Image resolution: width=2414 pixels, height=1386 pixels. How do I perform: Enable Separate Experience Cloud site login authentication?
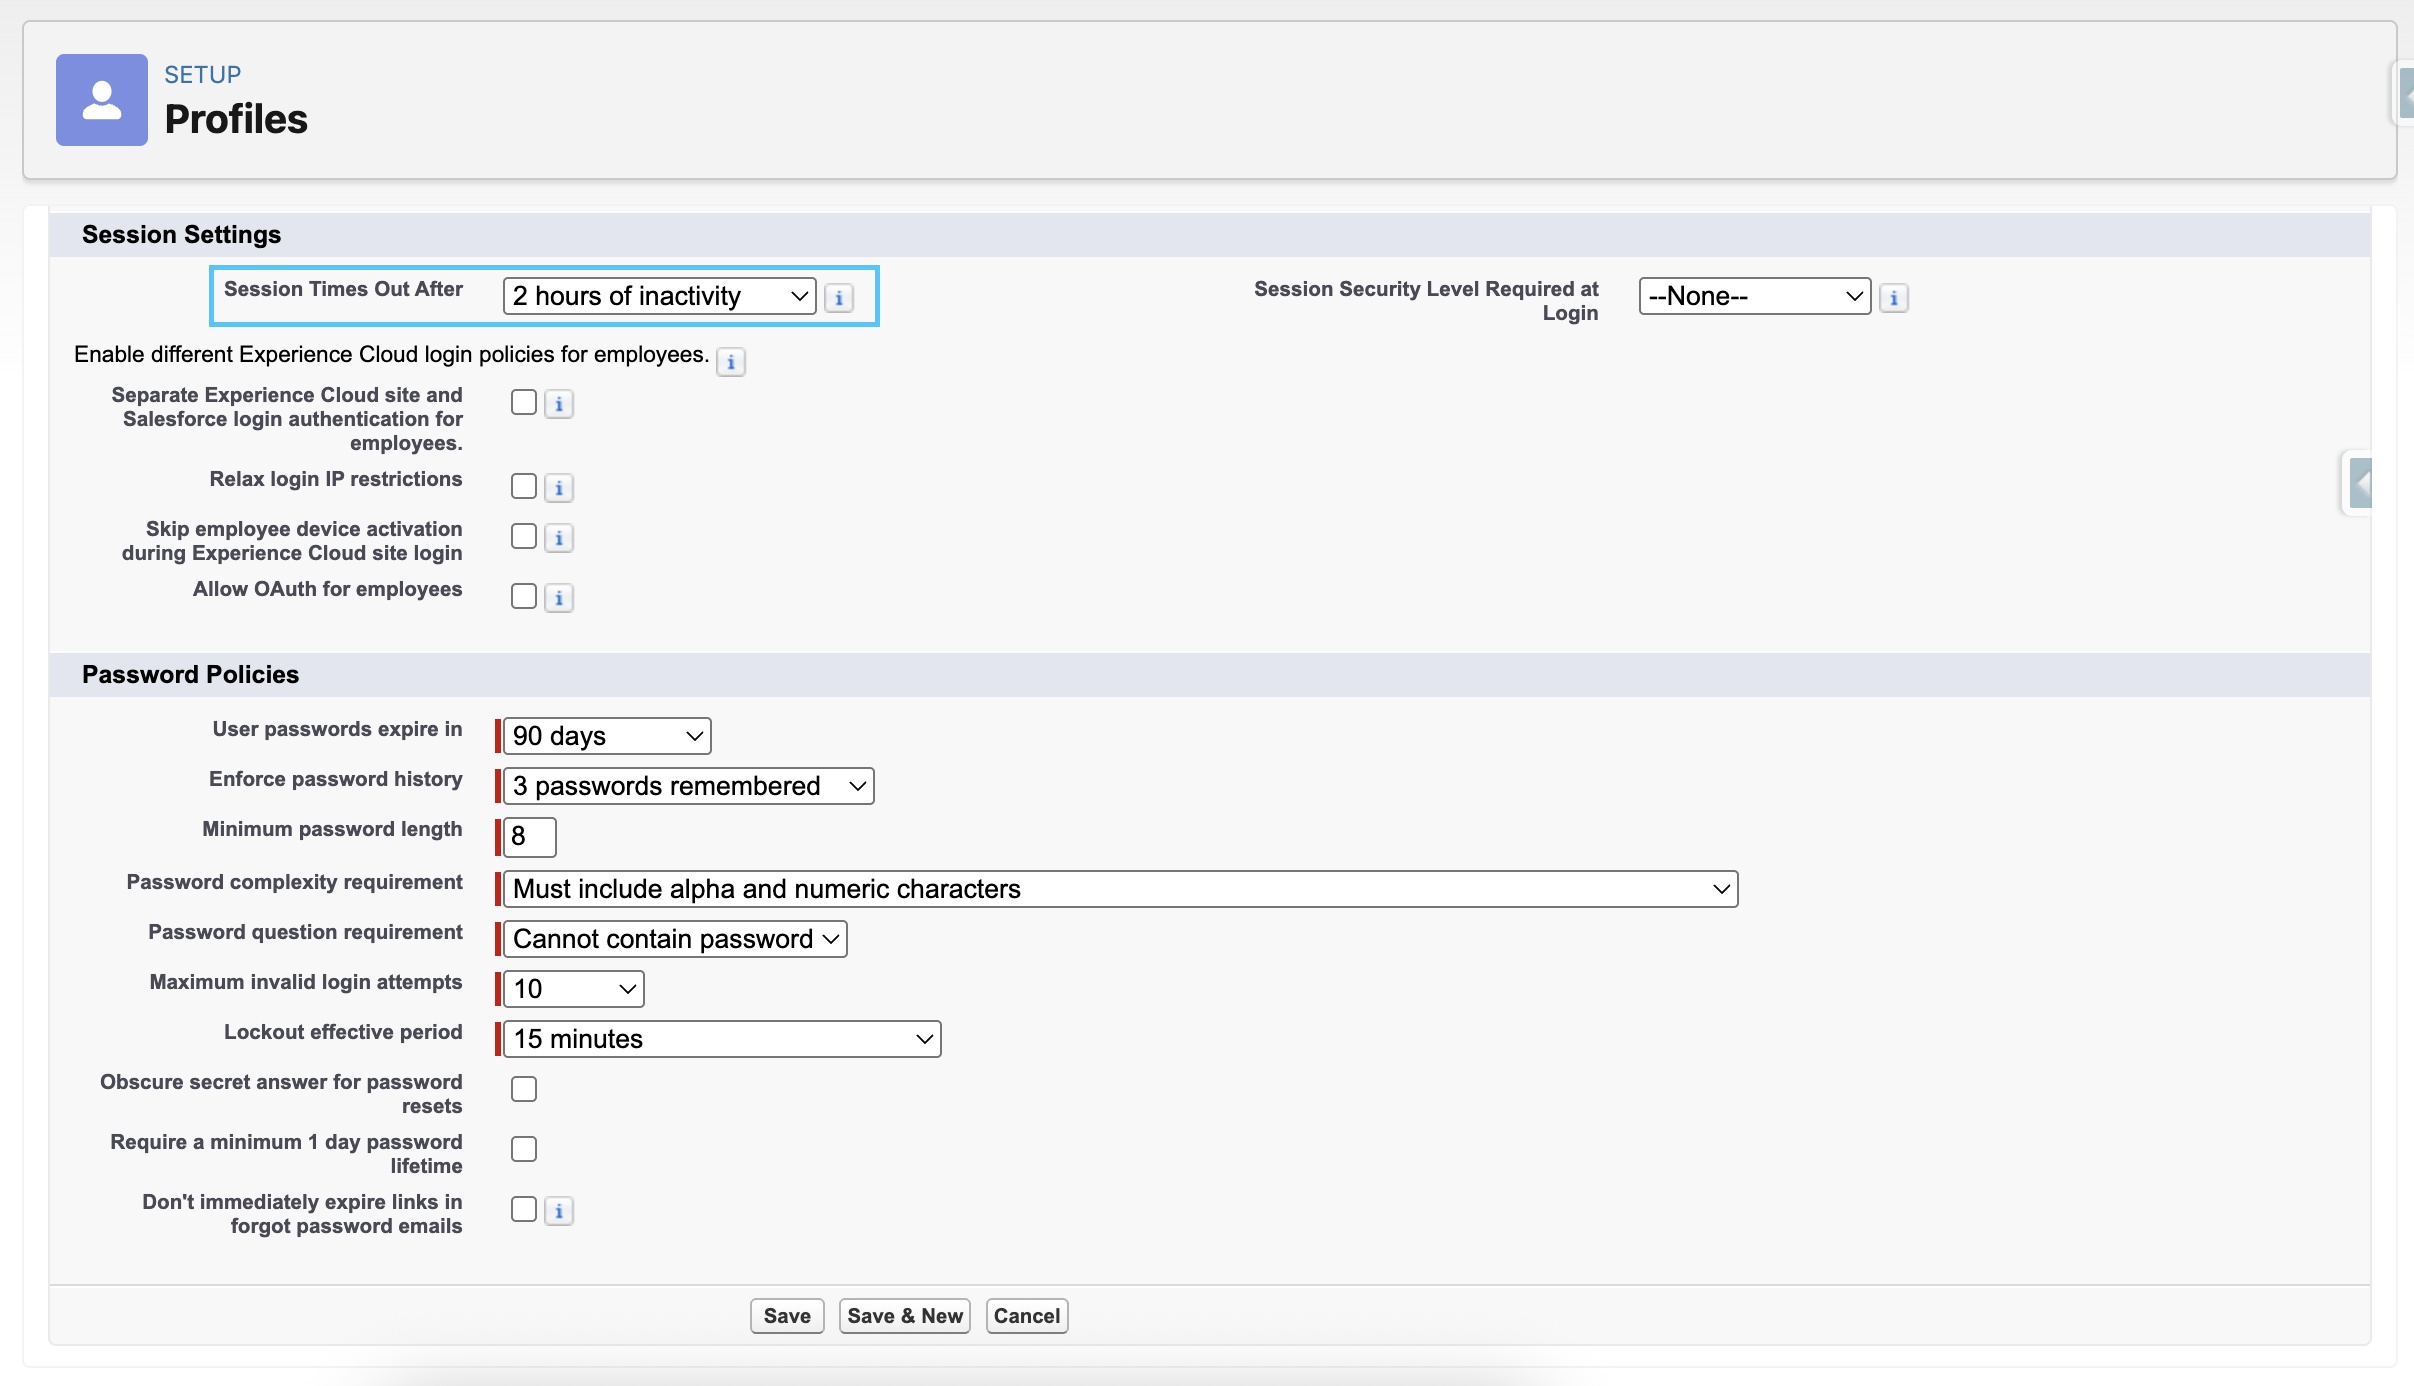(524, 402)
